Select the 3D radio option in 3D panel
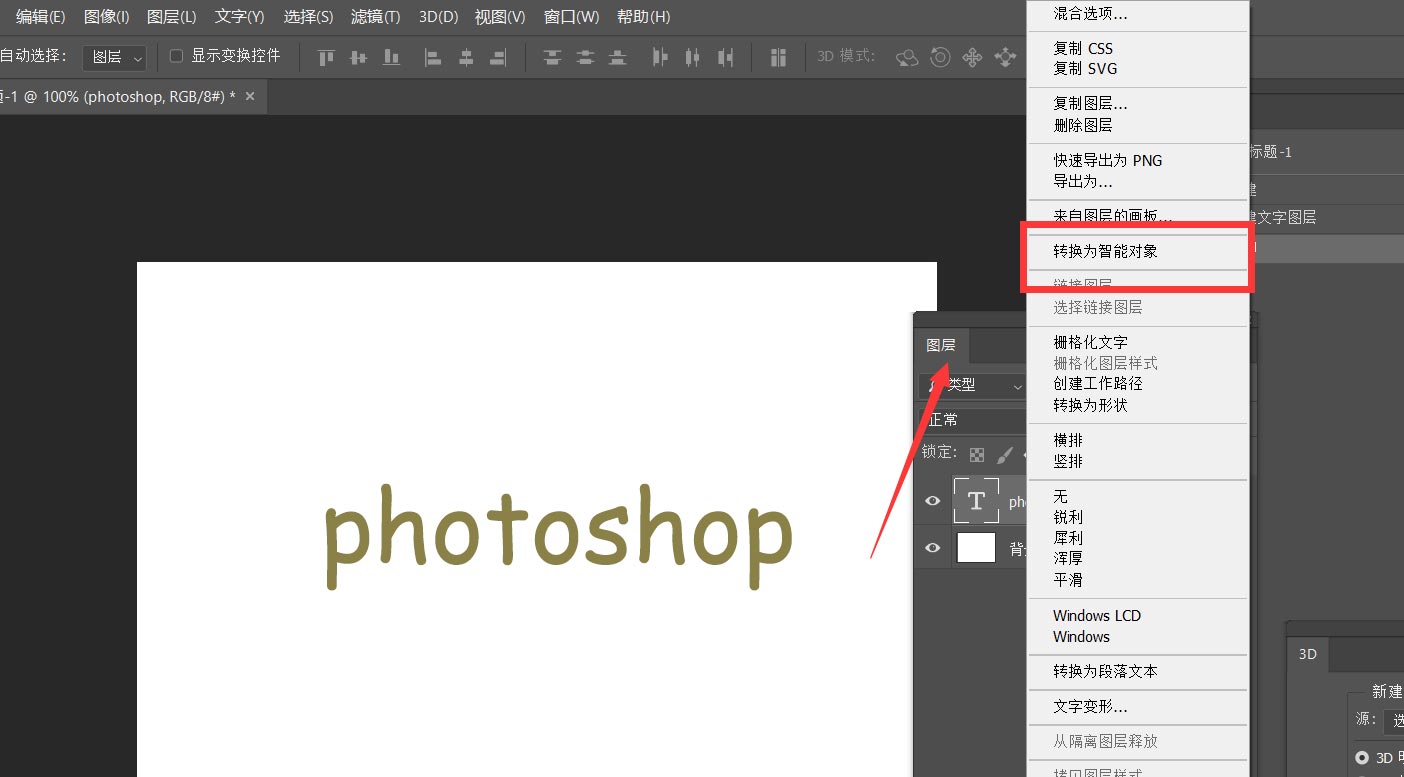1404x777 pixels. coord(1362,758)
